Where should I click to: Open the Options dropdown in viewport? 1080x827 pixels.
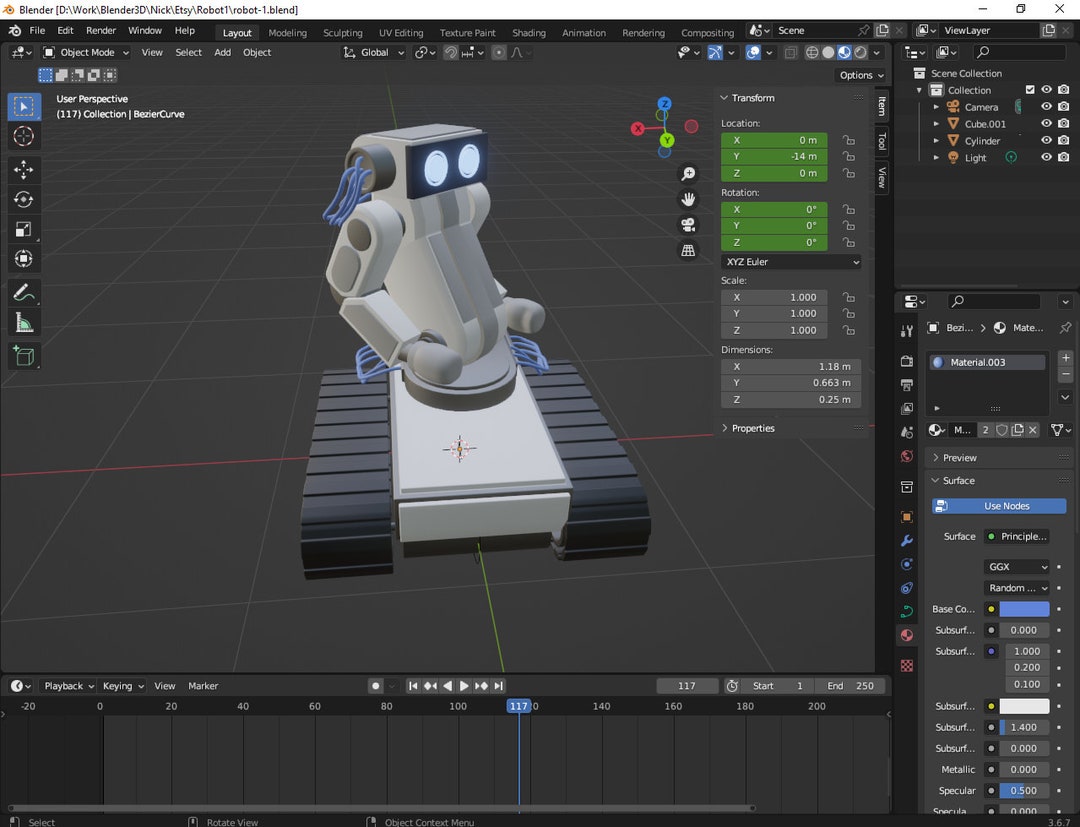(861, 75)
